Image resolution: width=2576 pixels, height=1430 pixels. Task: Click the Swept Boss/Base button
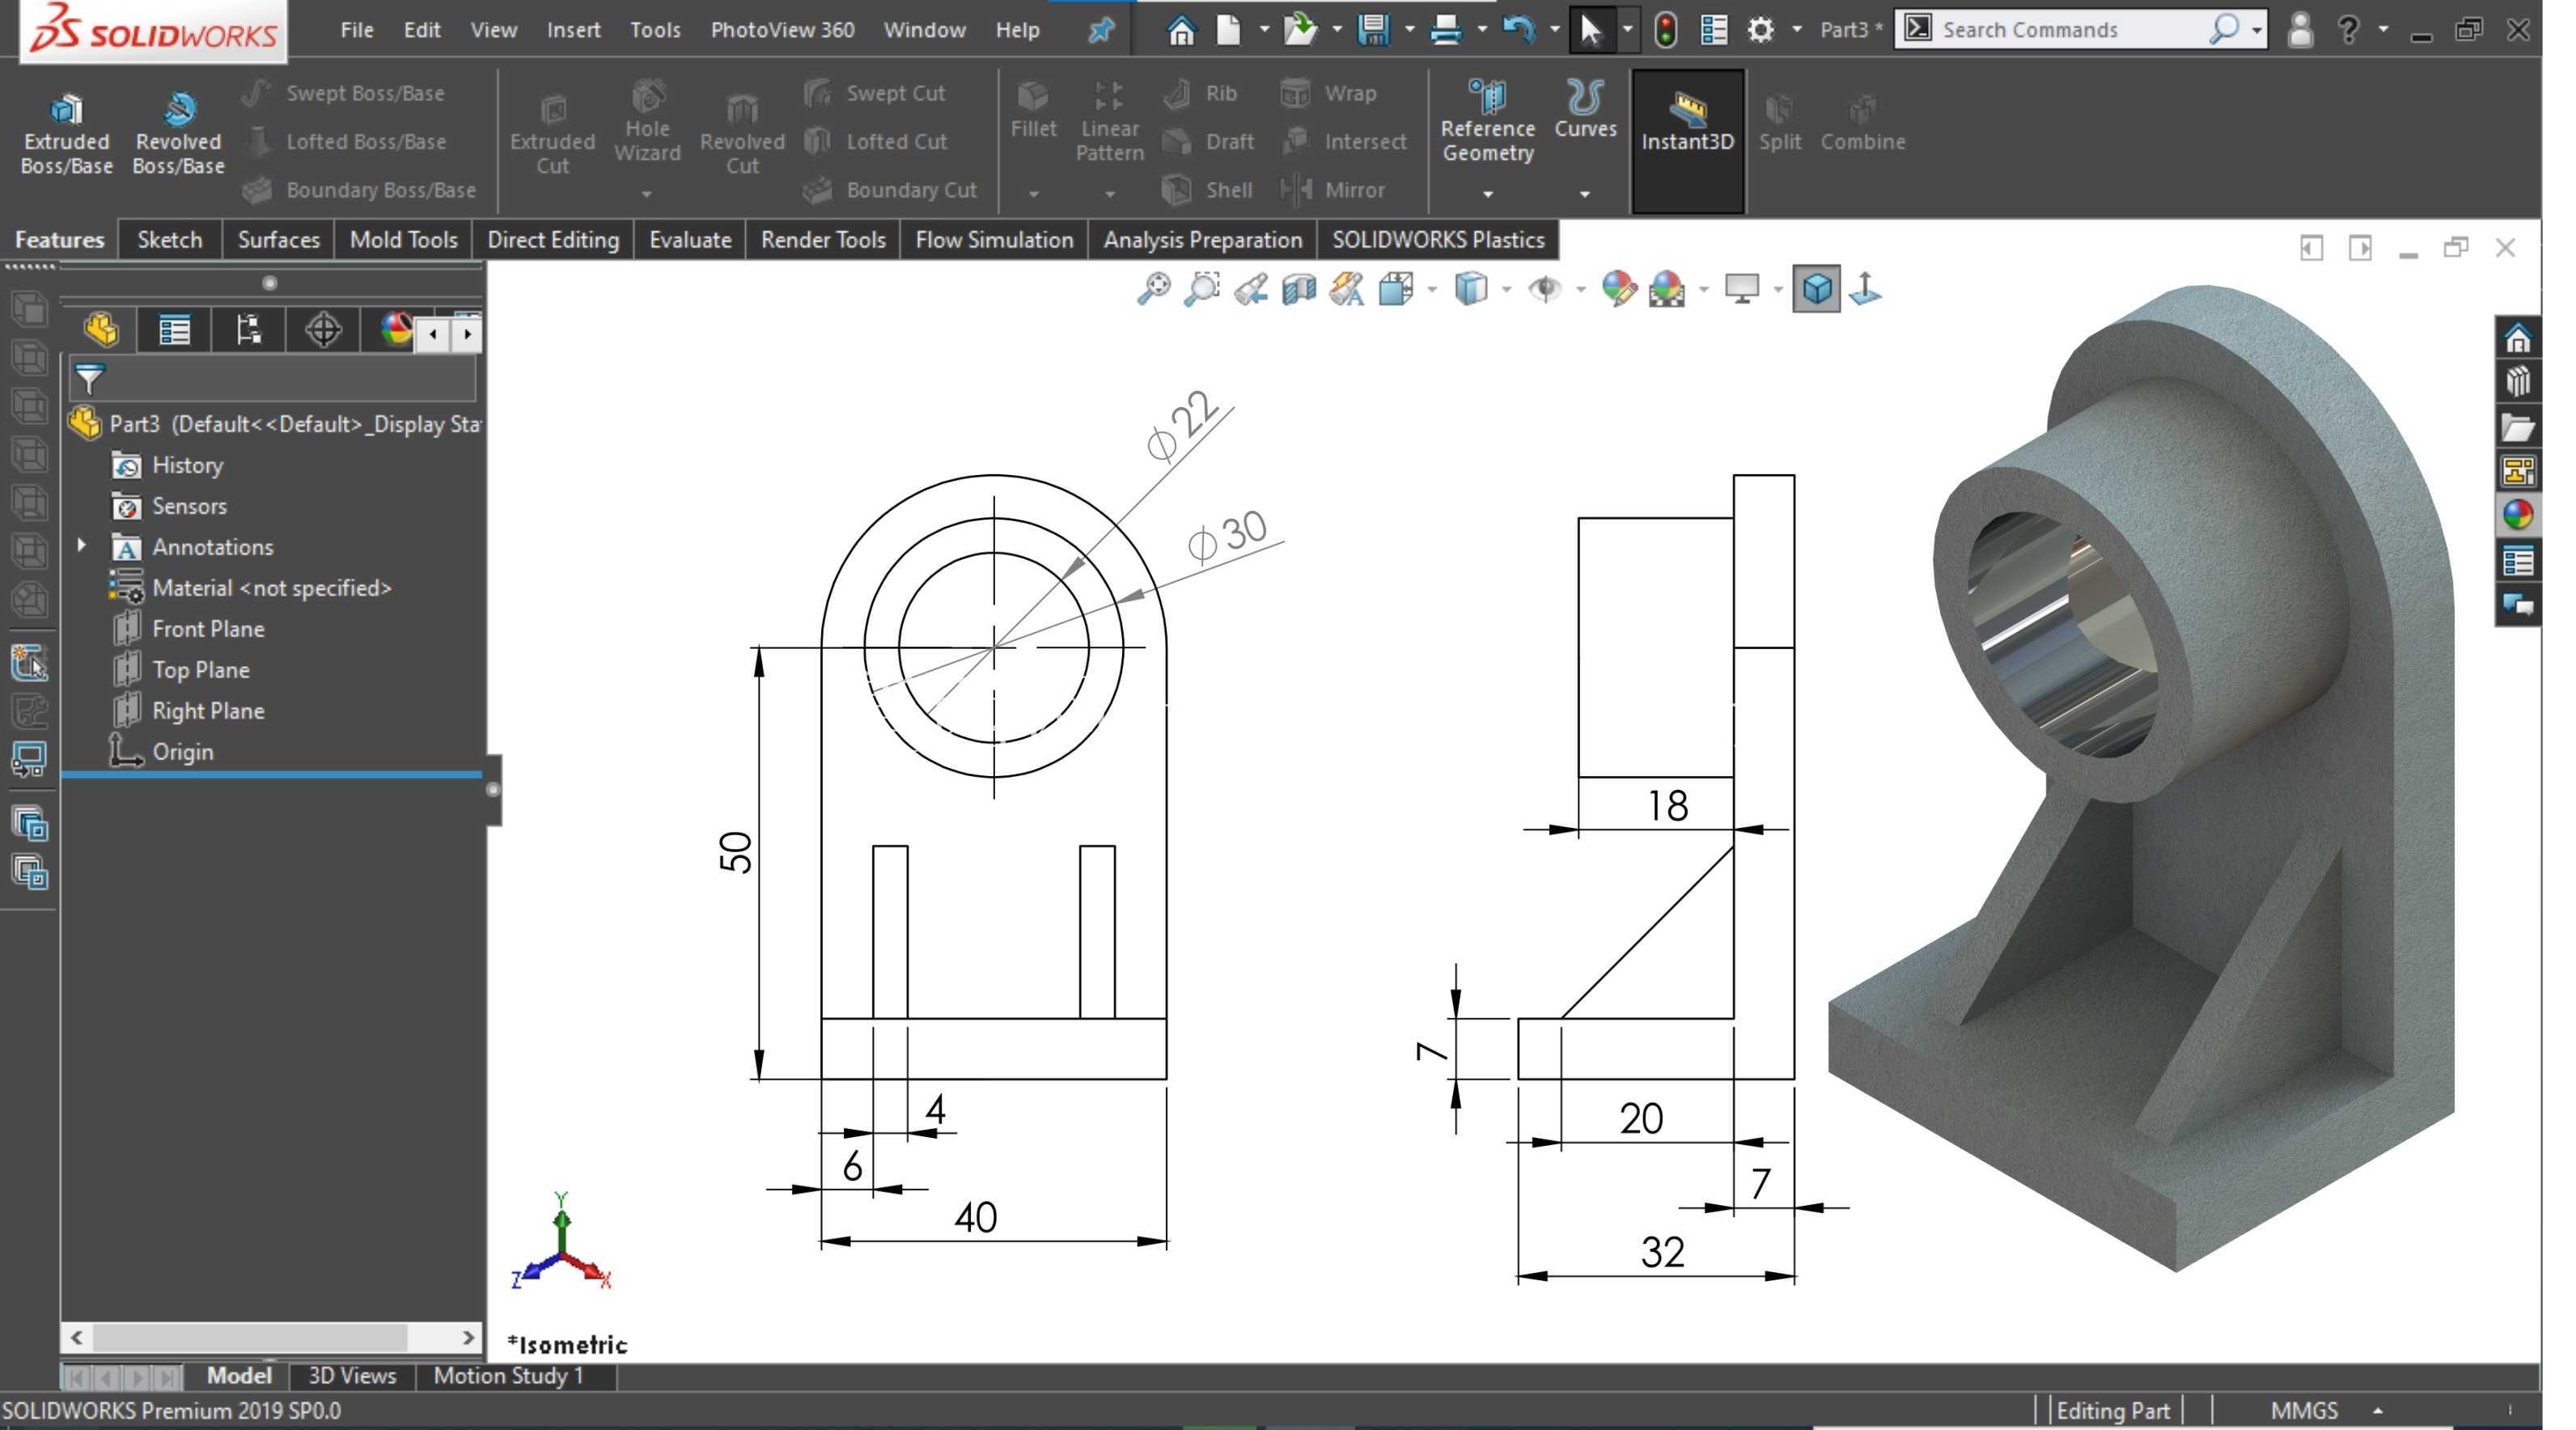pyautogui.click(x=343, y=93)
